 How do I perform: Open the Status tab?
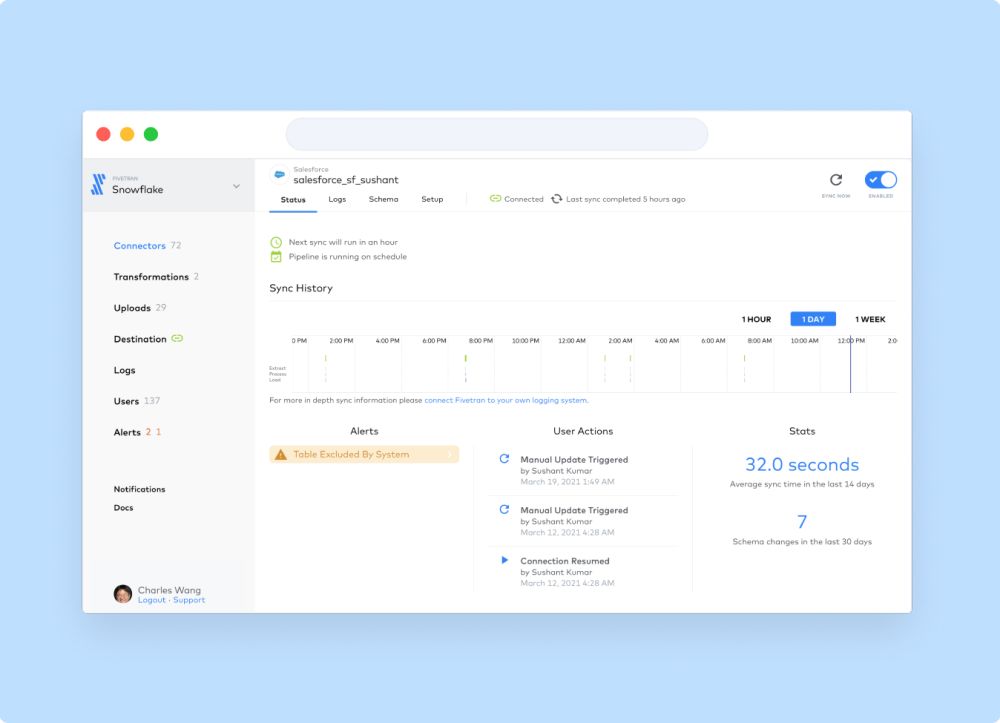point(293,200)
